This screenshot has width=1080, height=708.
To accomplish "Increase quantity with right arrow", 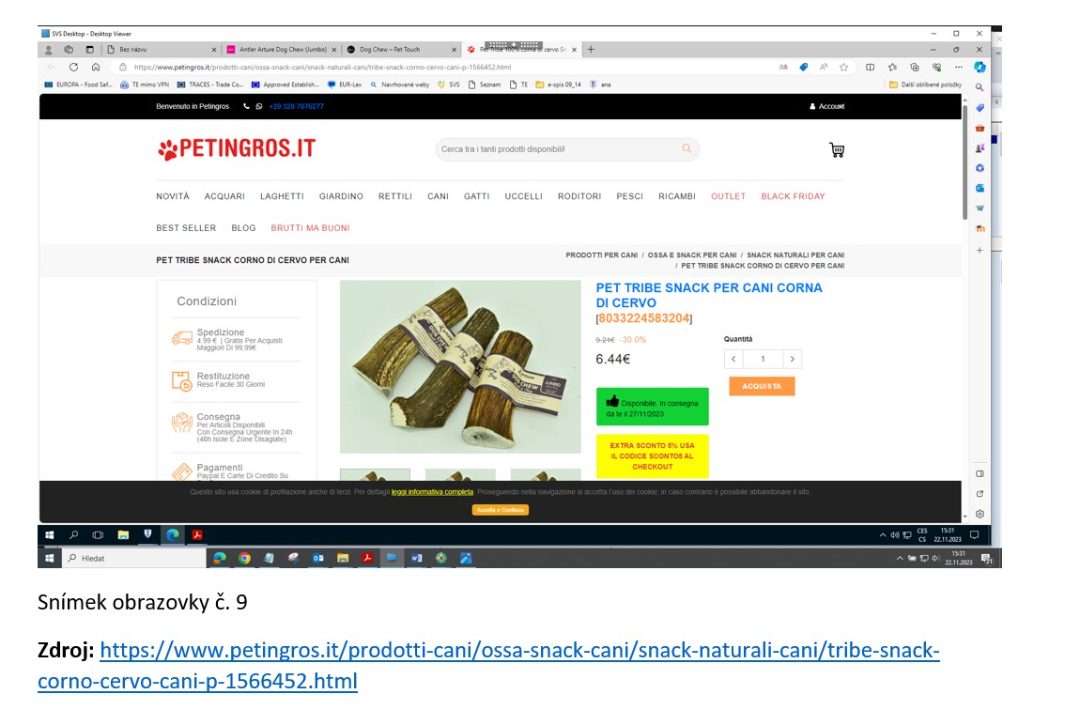I will (792, 359).
